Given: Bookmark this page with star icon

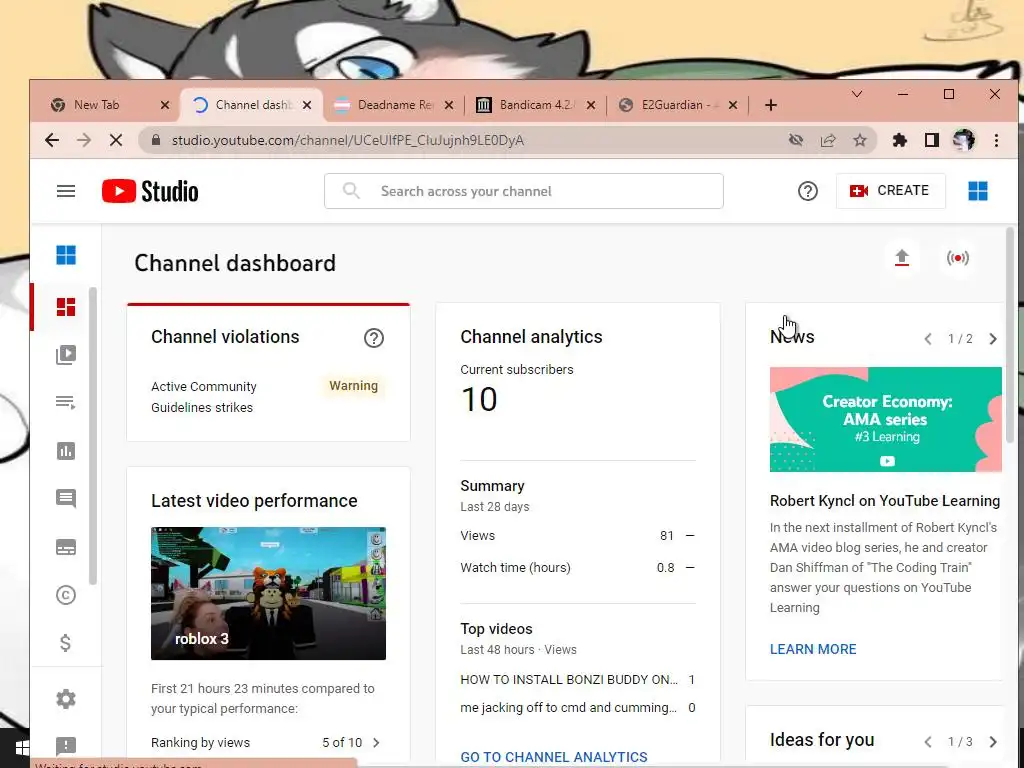Looking at the screenshot, I should [860, 140].
